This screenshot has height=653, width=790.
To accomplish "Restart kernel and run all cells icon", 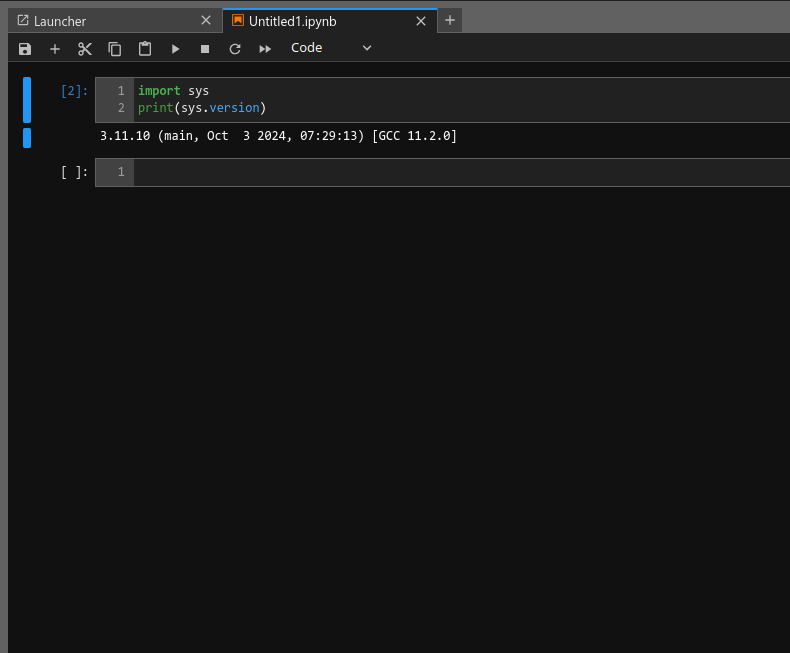I will click(x=265, y=48).
